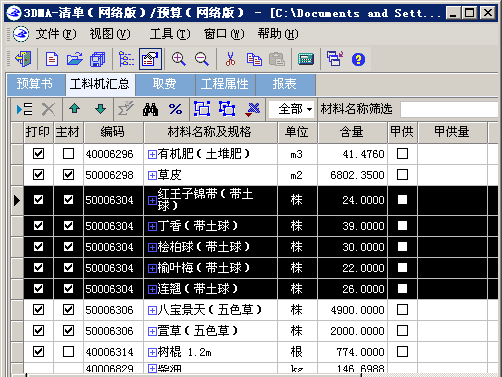Expand the 榆叶梅(带土球) material row
Image resolution: width=502 pixels, height=377 pixels.
pyautogui.click(x=152, y=268)
